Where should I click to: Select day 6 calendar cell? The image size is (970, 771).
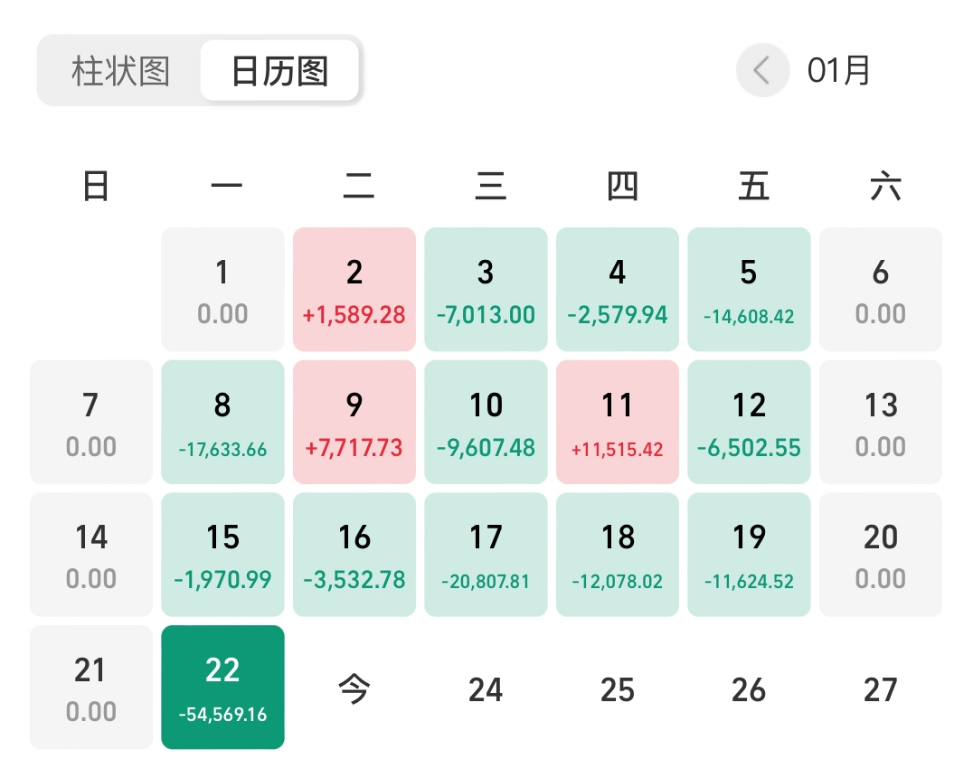coord(880,289)
